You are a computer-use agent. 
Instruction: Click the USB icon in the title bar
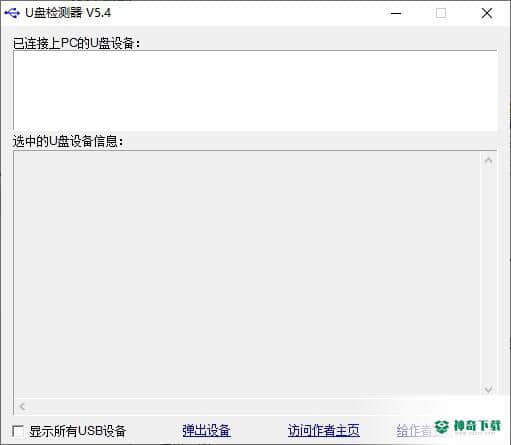point(12,13)
